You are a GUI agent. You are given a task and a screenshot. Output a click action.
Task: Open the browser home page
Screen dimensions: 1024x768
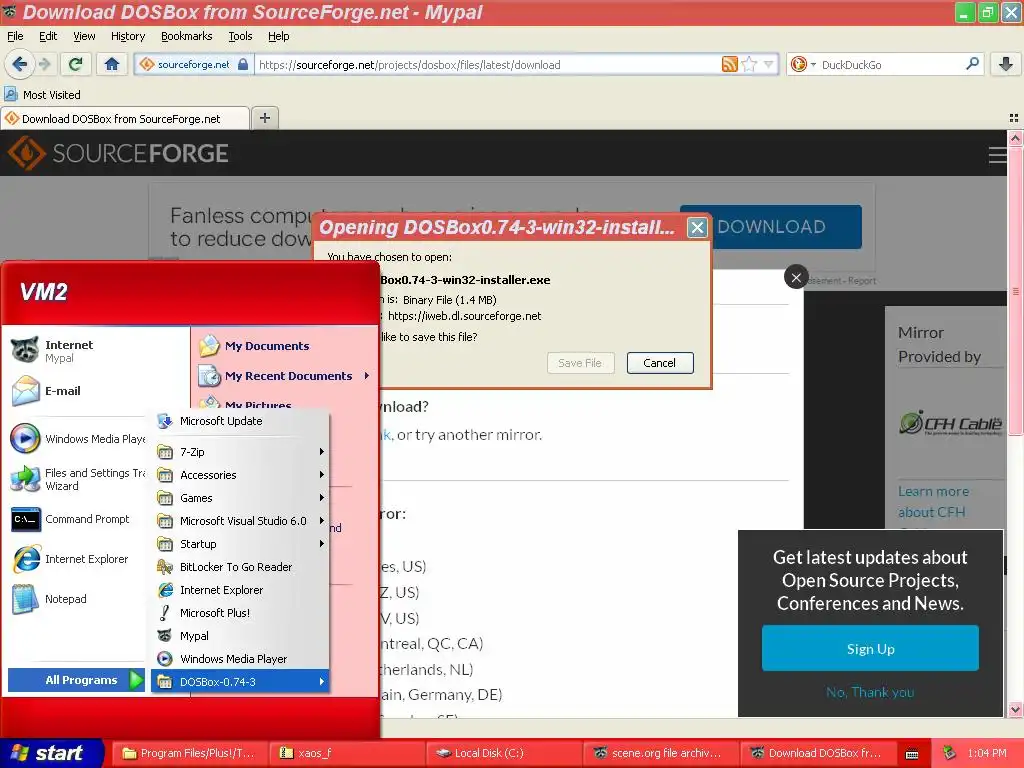[x=112, y=64]
